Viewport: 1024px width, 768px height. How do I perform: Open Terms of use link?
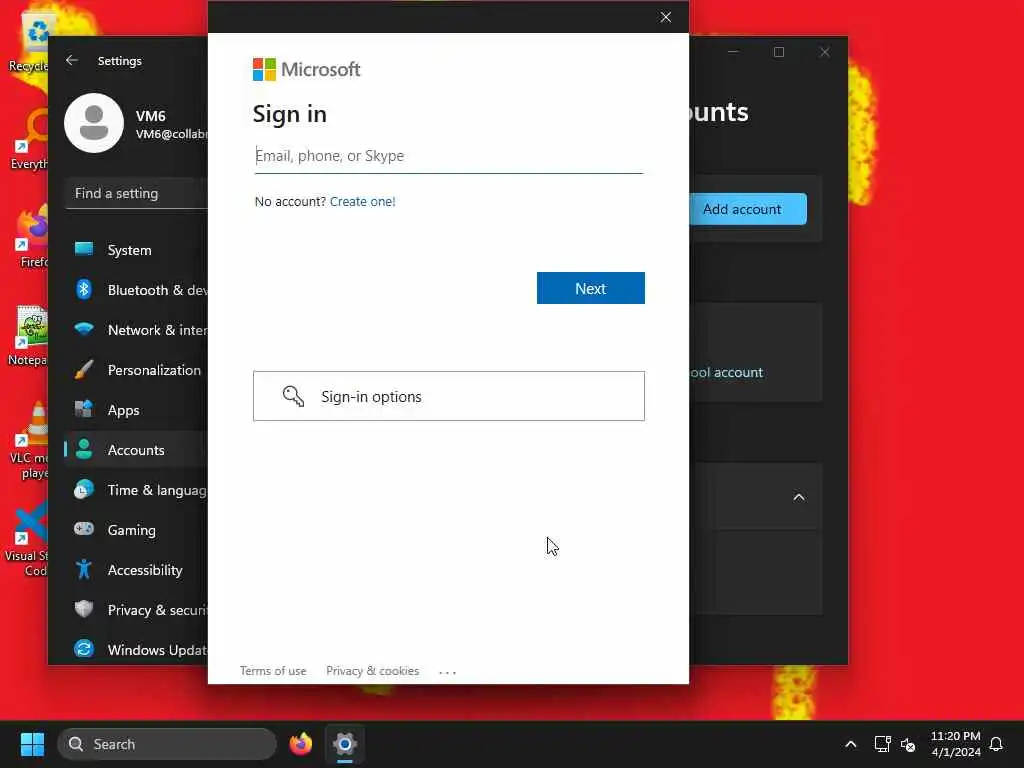click(x=273, y=671)
